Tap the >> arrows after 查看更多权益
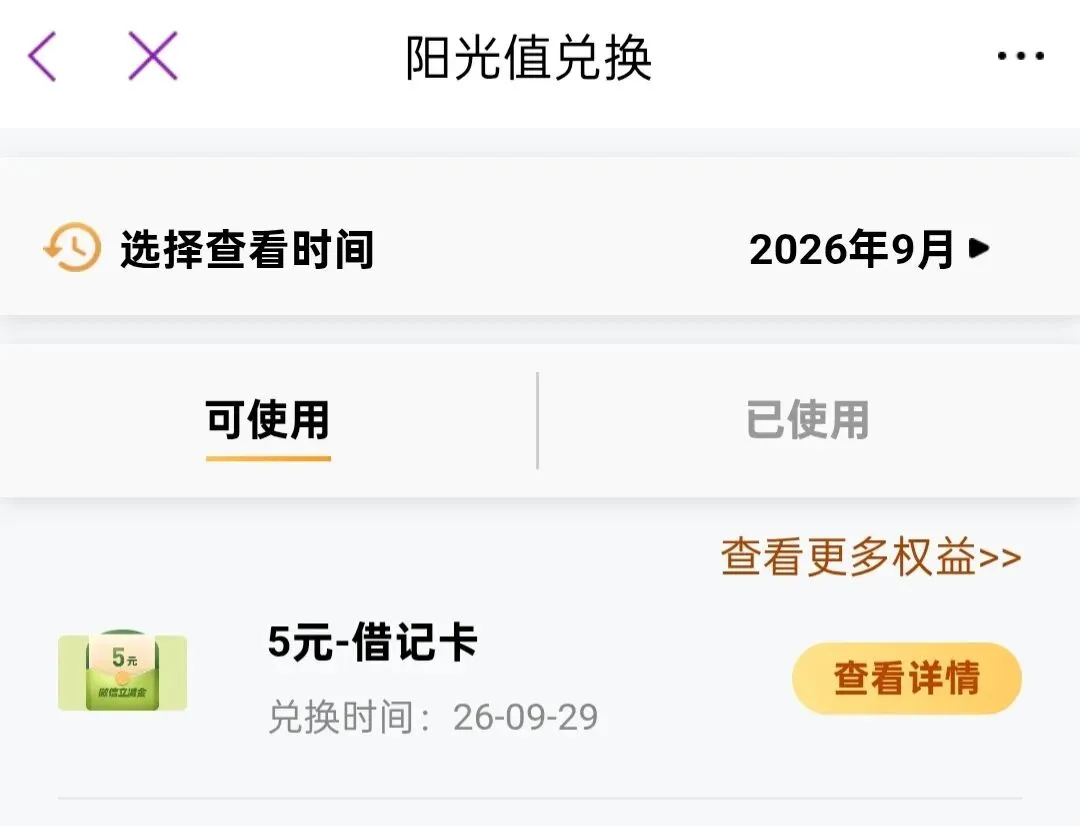Viewport: 1080px width, 826px height. (999, 557)
